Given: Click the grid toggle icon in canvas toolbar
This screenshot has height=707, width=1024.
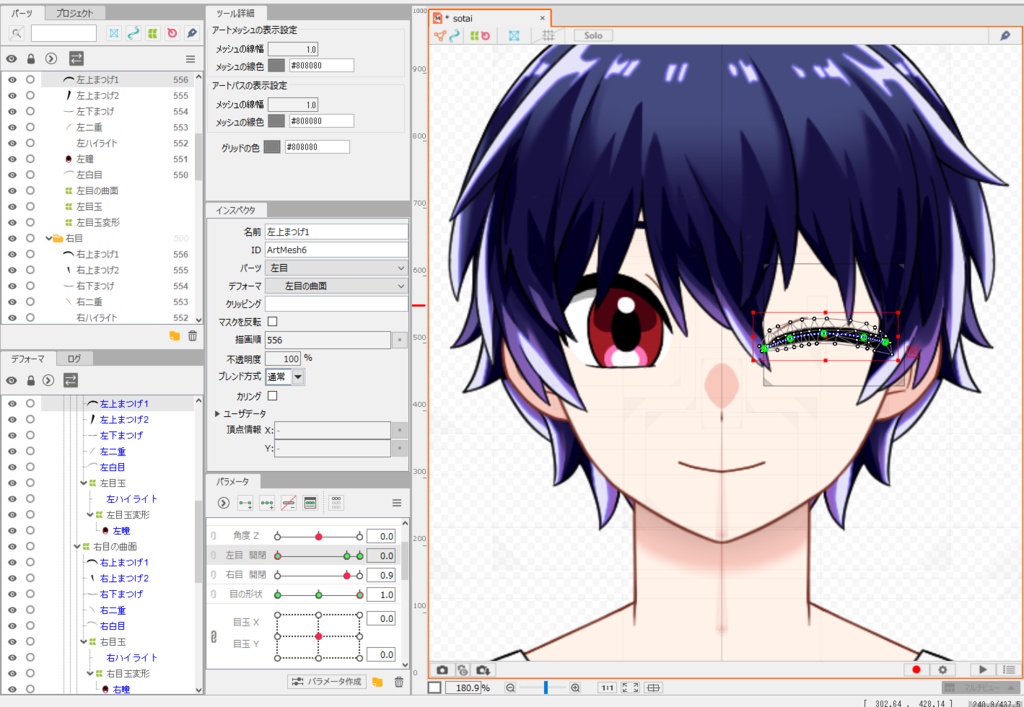Looking at the screenshot, I should [x=549, y=35].
